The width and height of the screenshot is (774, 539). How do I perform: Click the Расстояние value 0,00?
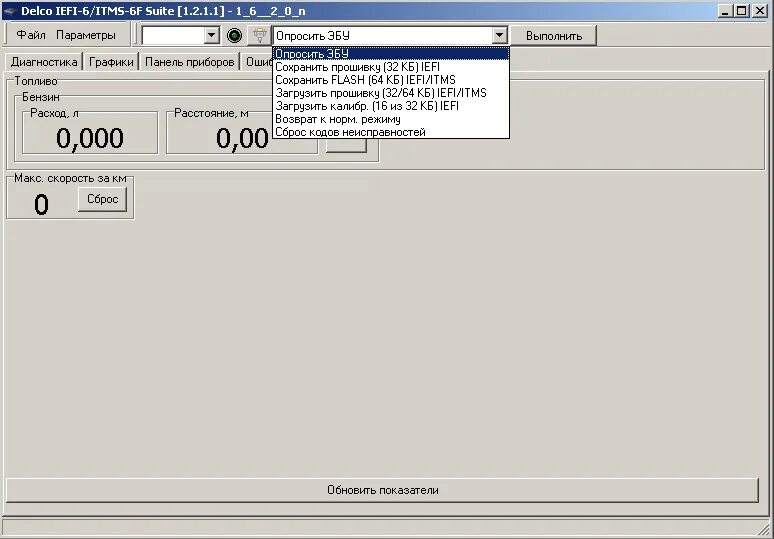(x=242, y=138)
